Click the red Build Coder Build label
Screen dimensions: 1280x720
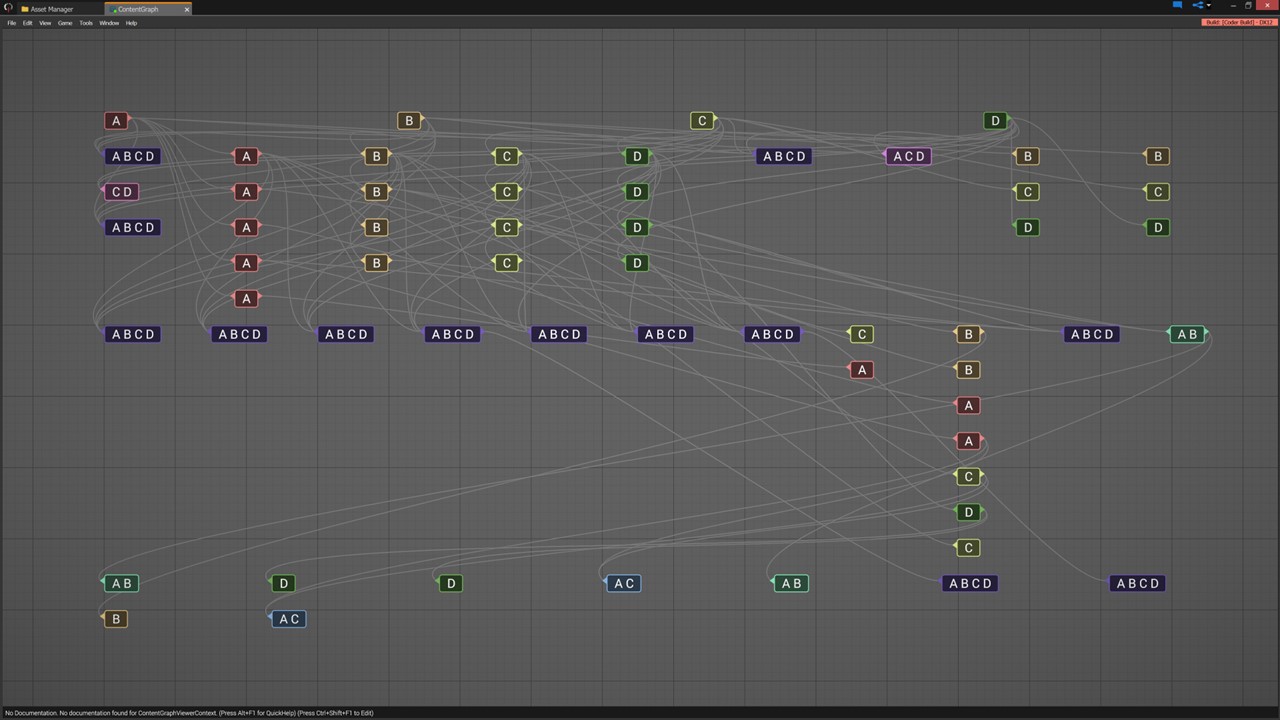(x=1238, y=22)
